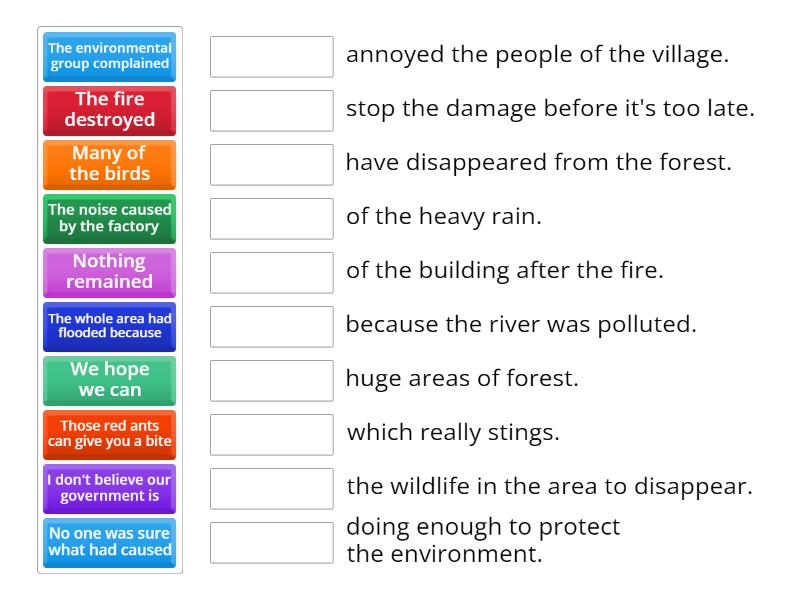The image size is (800, 600).
Task: Click the box beside "because the river was polluted."
Action: [271, 326]
